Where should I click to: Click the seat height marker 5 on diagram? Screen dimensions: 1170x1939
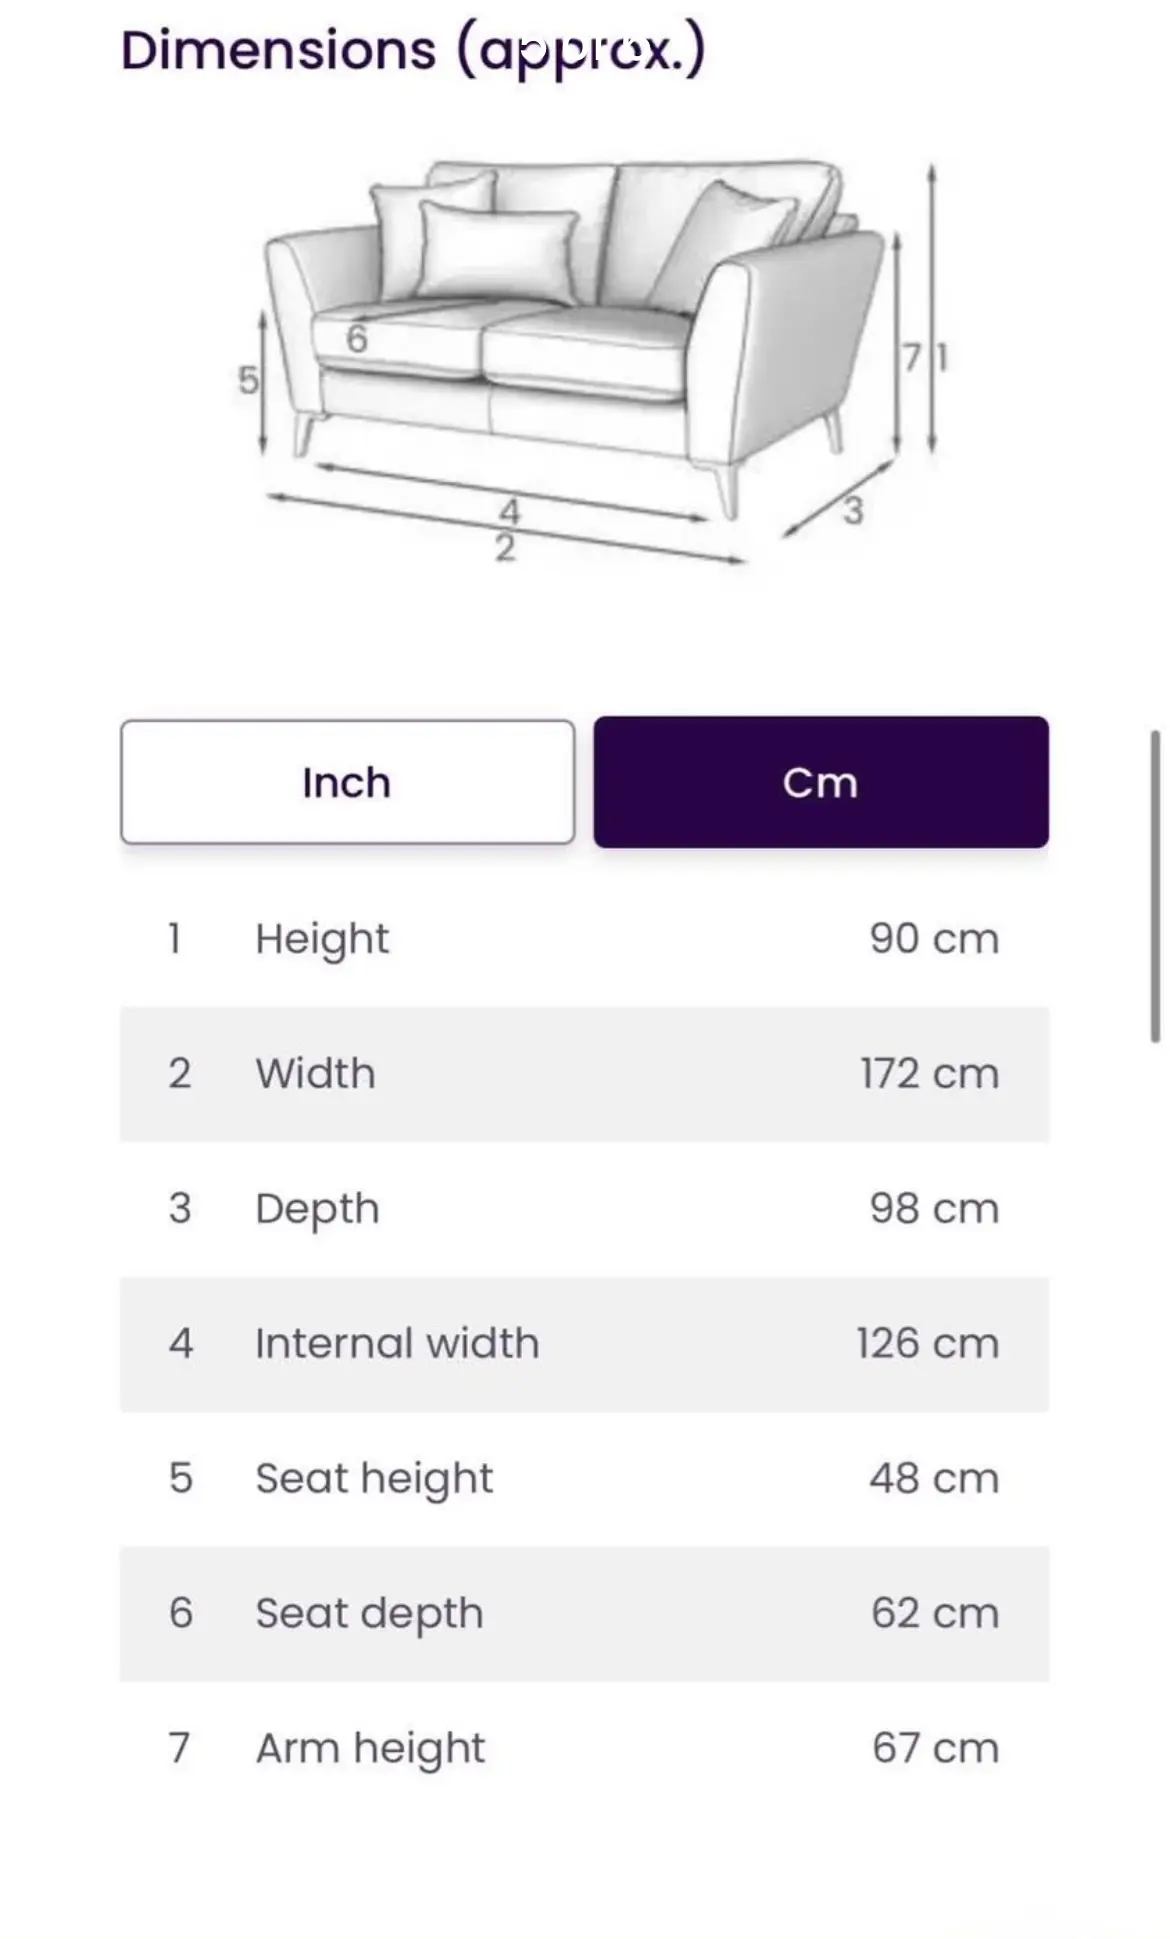click(x=247, y=380)
